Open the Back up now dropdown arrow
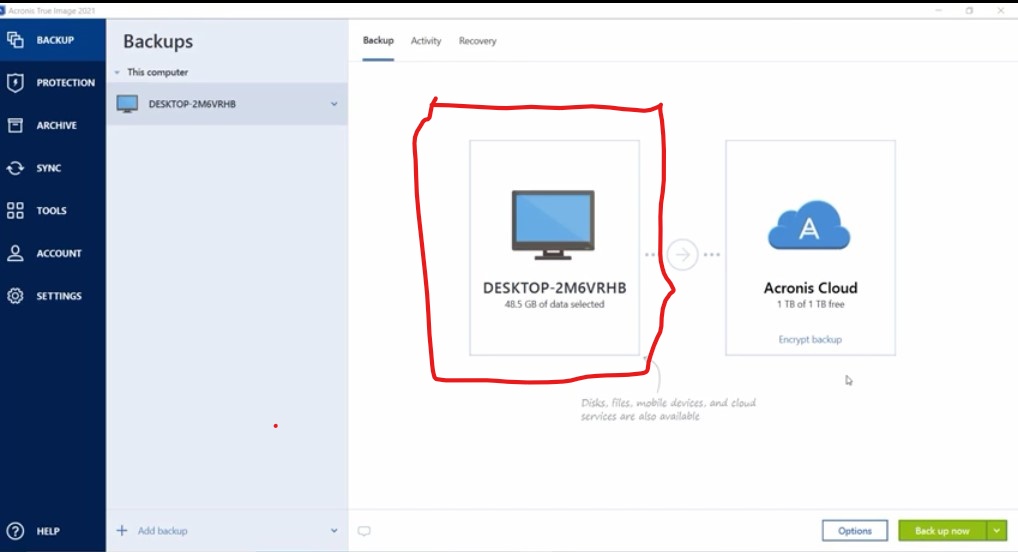The height and width of the screenshot is (552, 1018). (997, 531)
